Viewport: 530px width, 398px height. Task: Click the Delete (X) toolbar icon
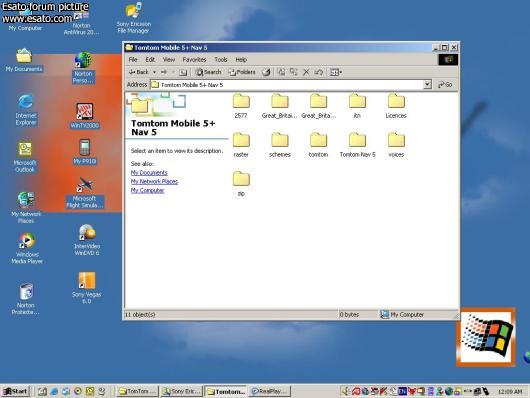click(x=306, y=72)
